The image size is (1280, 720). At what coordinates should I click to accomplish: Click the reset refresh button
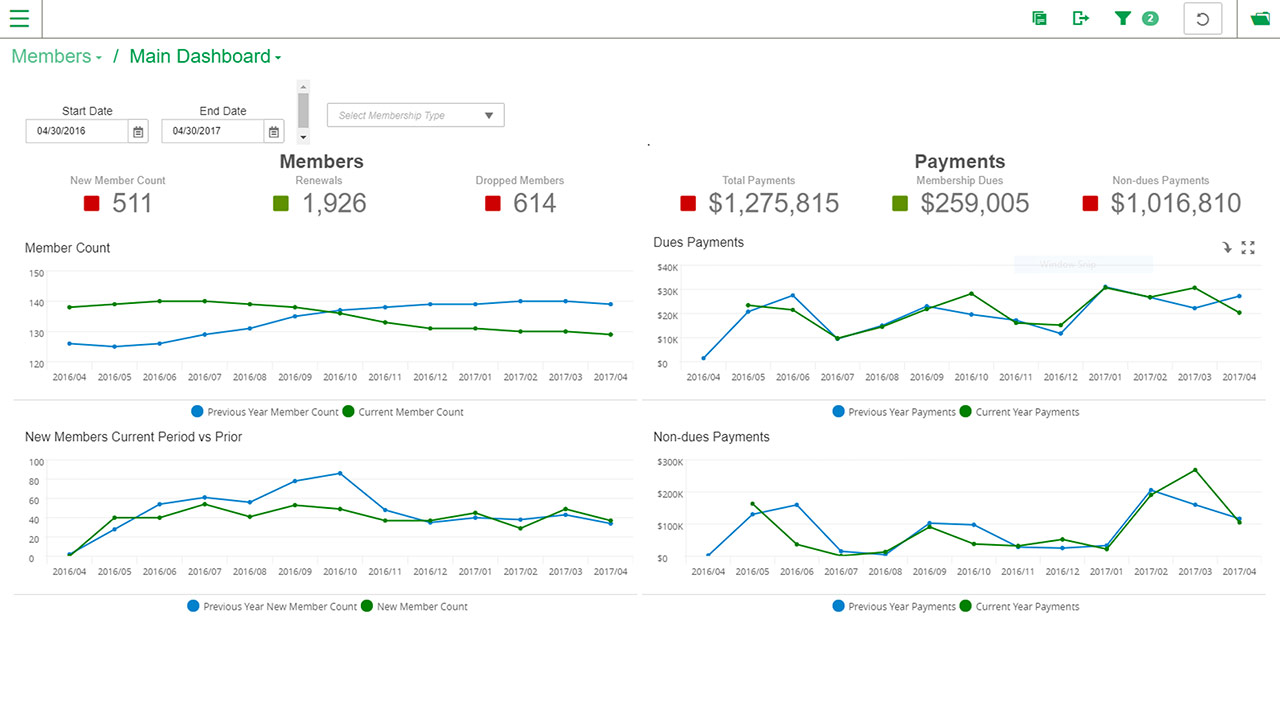[x=1203, y=19]
